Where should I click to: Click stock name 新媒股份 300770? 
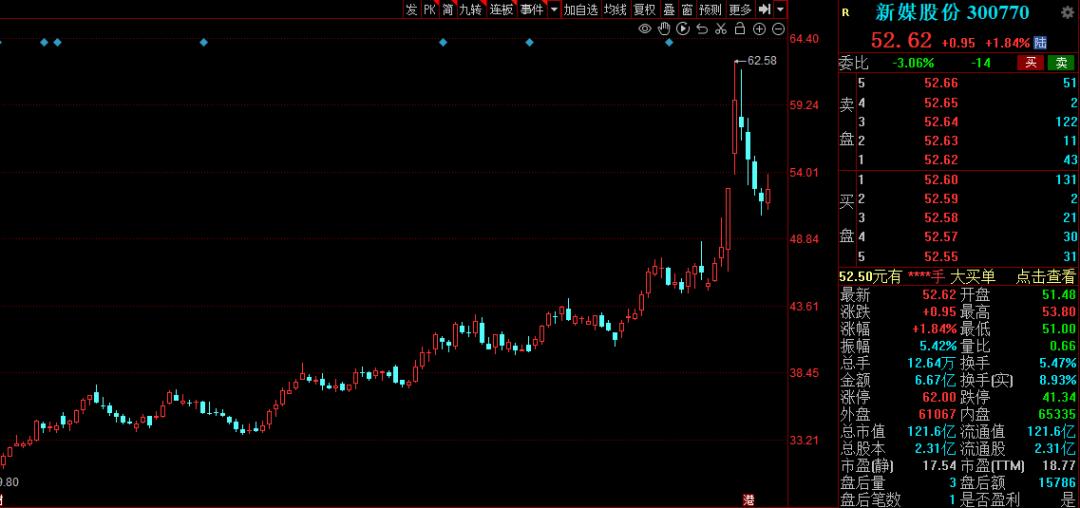(953, 12)
